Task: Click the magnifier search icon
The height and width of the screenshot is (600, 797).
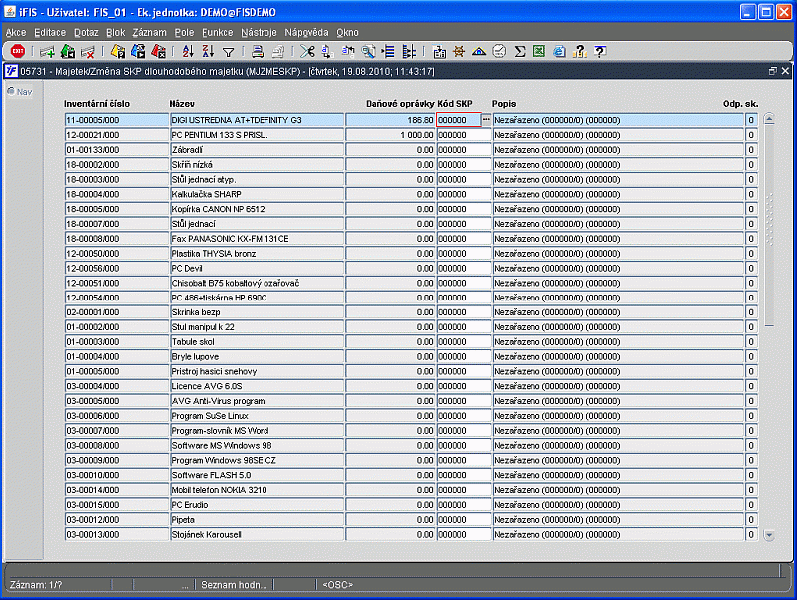Action: tap(369, 51)
